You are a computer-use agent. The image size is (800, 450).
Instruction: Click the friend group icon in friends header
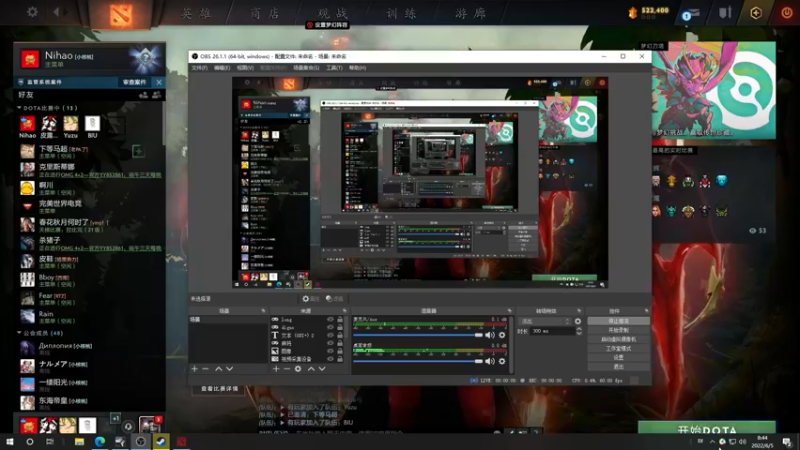click(156, 95)
